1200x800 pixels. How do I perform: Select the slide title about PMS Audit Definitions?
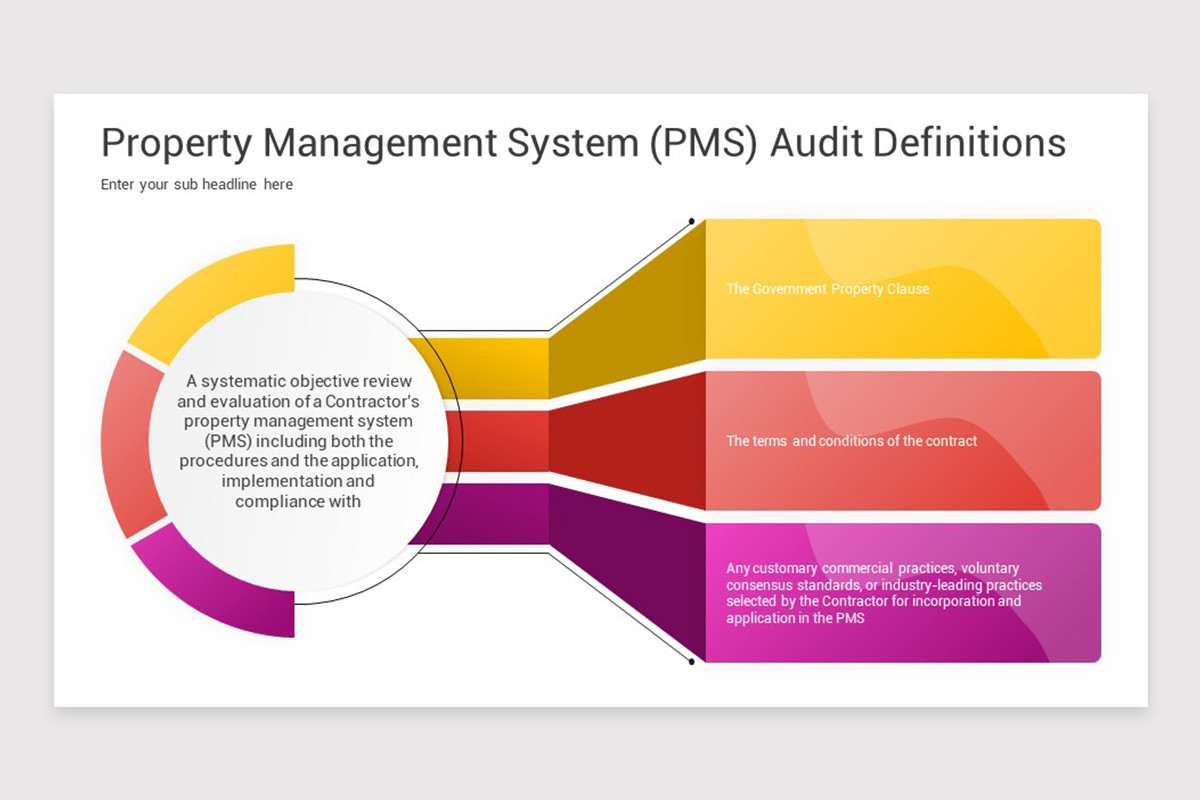[x=583, y=144]
